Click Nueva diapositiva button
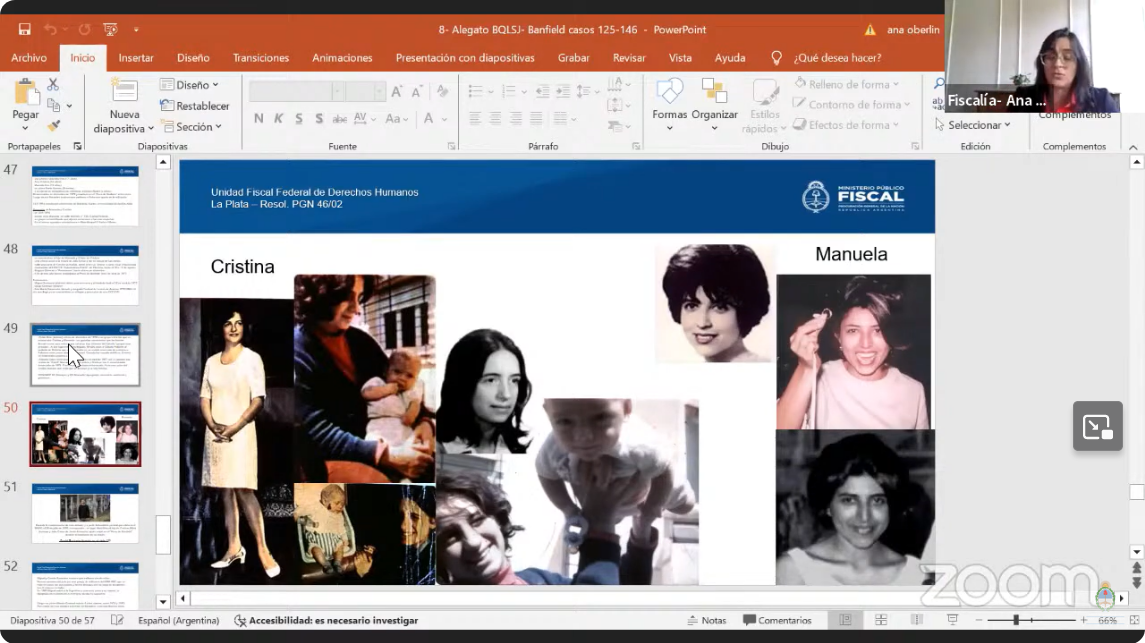The image size is (1145, 643). [x=124, y=96]
